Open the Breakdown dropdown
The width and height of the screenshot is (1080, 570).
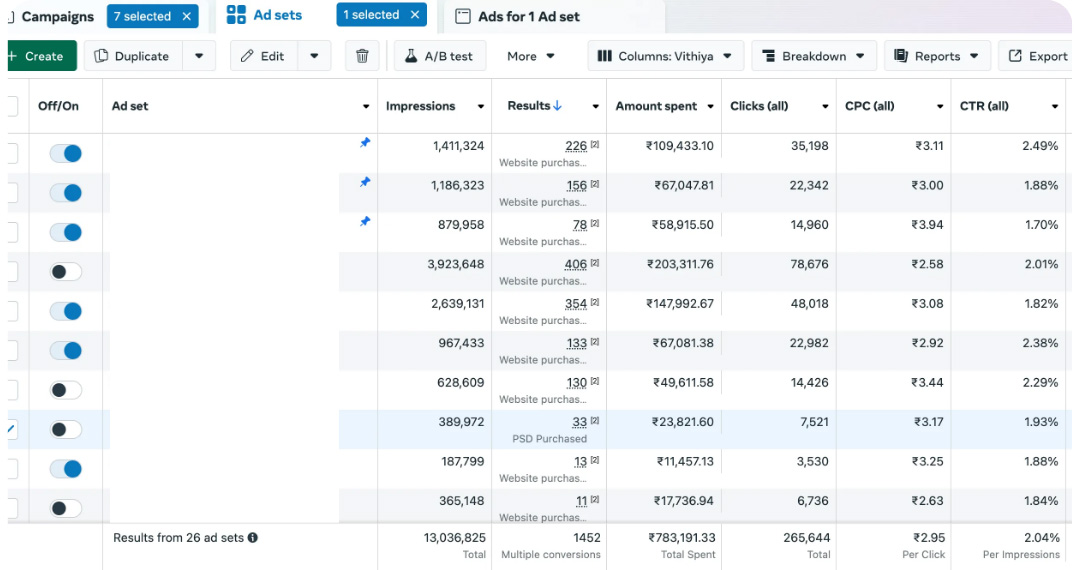(x=814, y=56)
